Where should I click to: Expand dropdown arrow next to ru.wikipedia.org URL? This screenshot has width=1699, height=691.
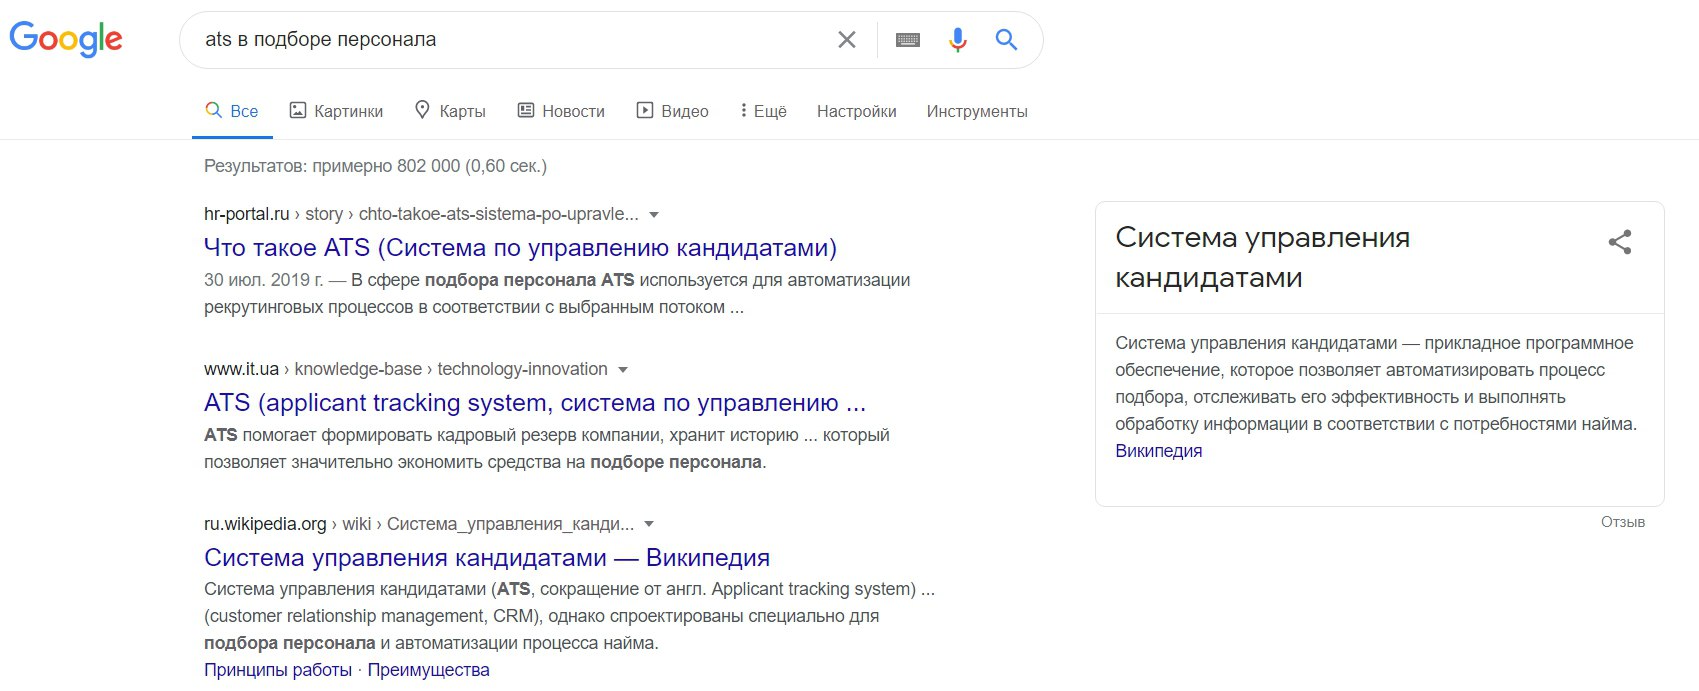click(649, 525)
